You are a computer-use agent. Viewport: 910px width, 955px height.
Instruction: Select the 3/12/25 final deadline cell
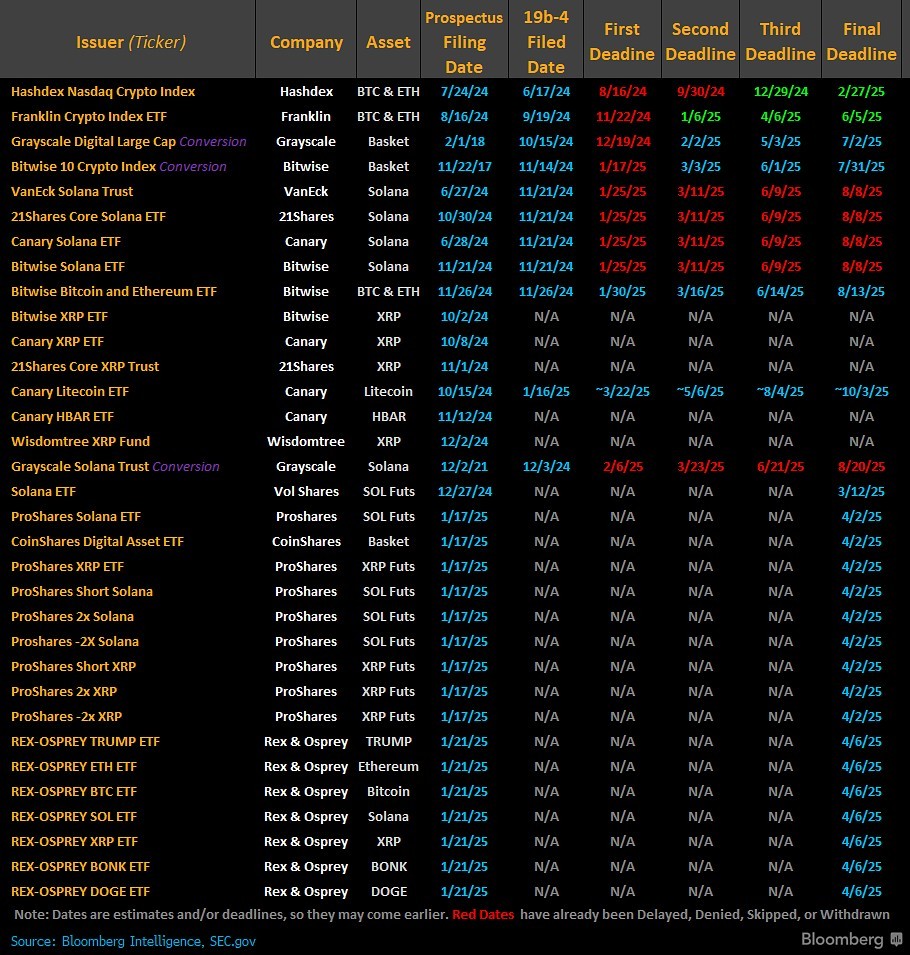[861, 491]
